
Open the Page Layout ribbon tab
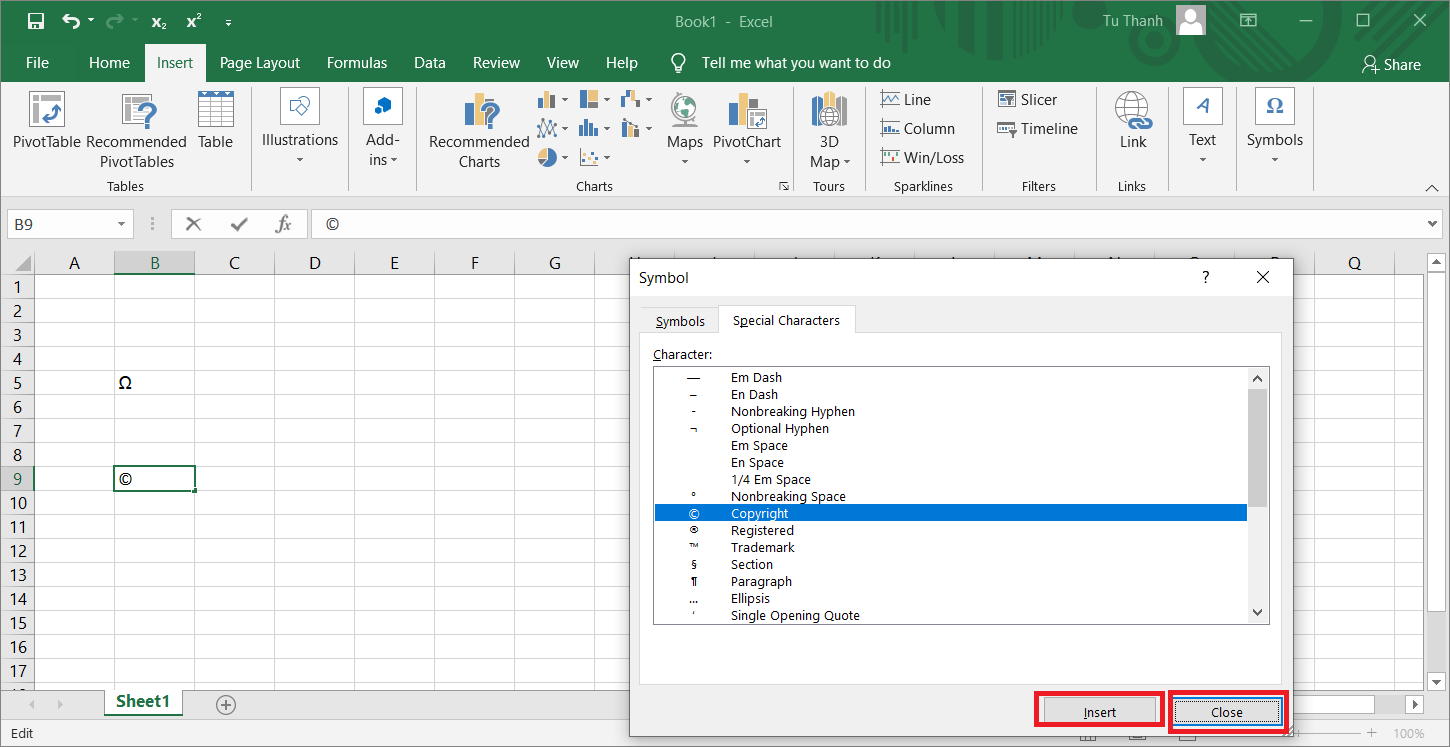click(x=259, y=63)
